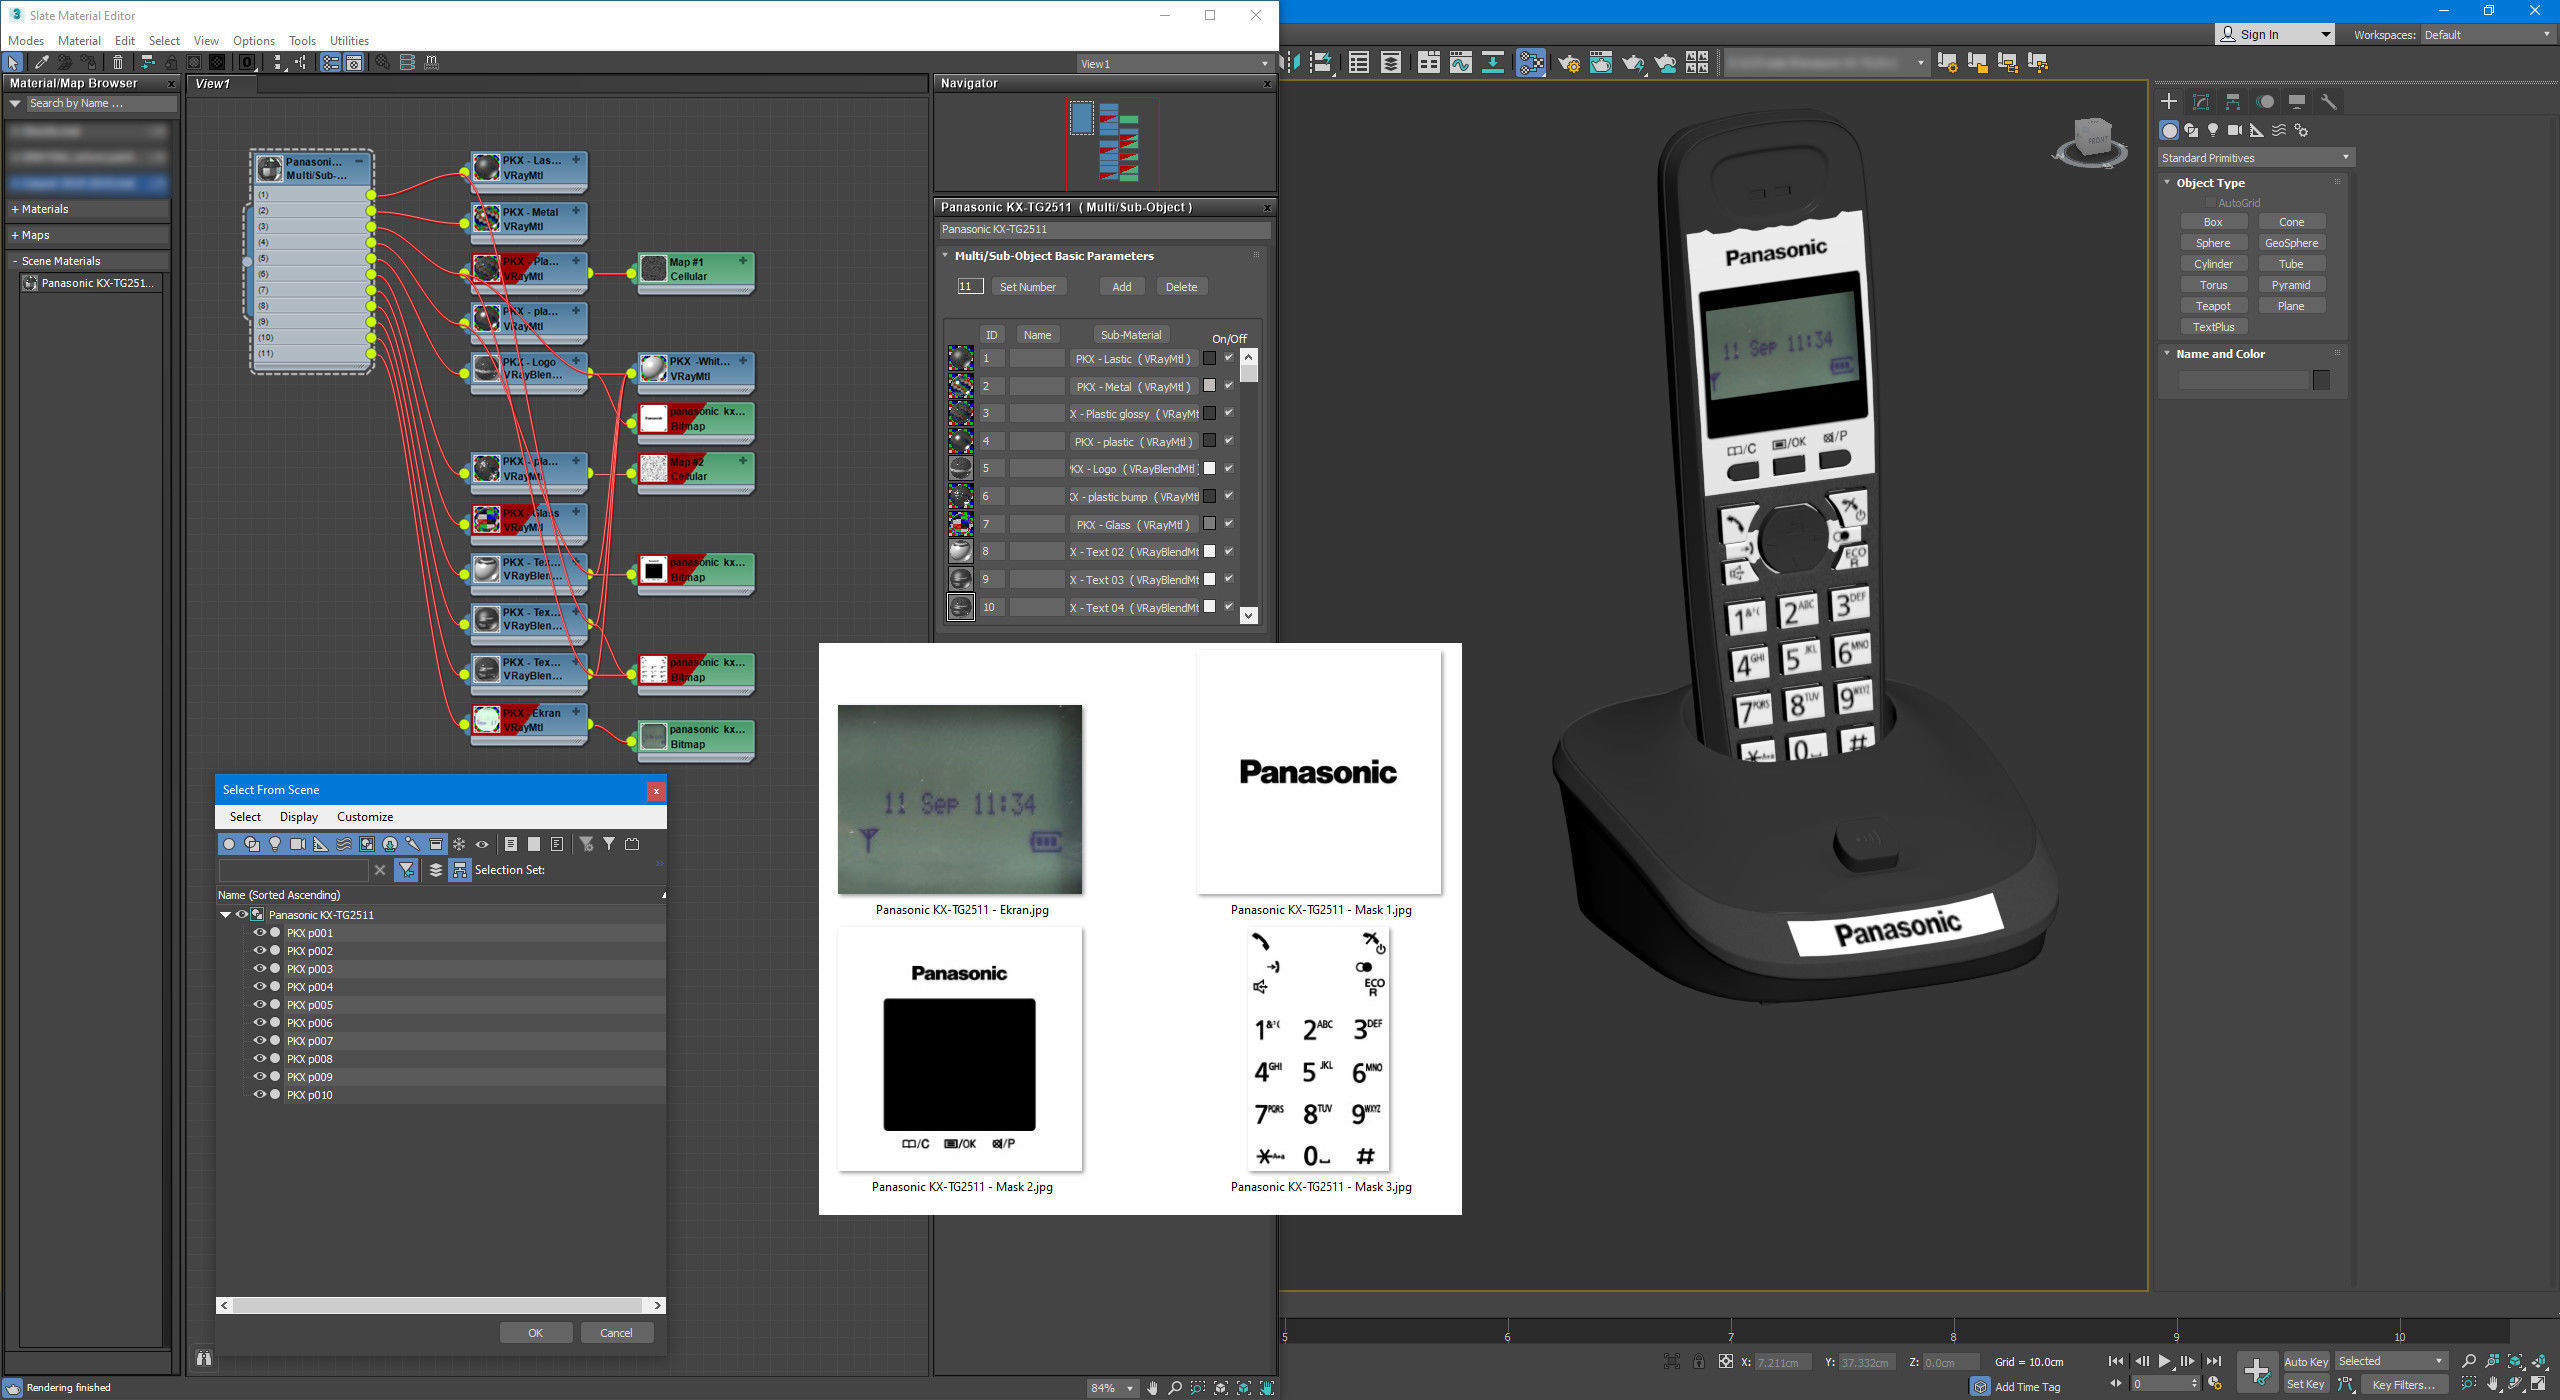Image resolution: width=2560 pixels, height=1400 pixels.
Task: Open Display menu in Select From Scene
Action: (299, 817)
